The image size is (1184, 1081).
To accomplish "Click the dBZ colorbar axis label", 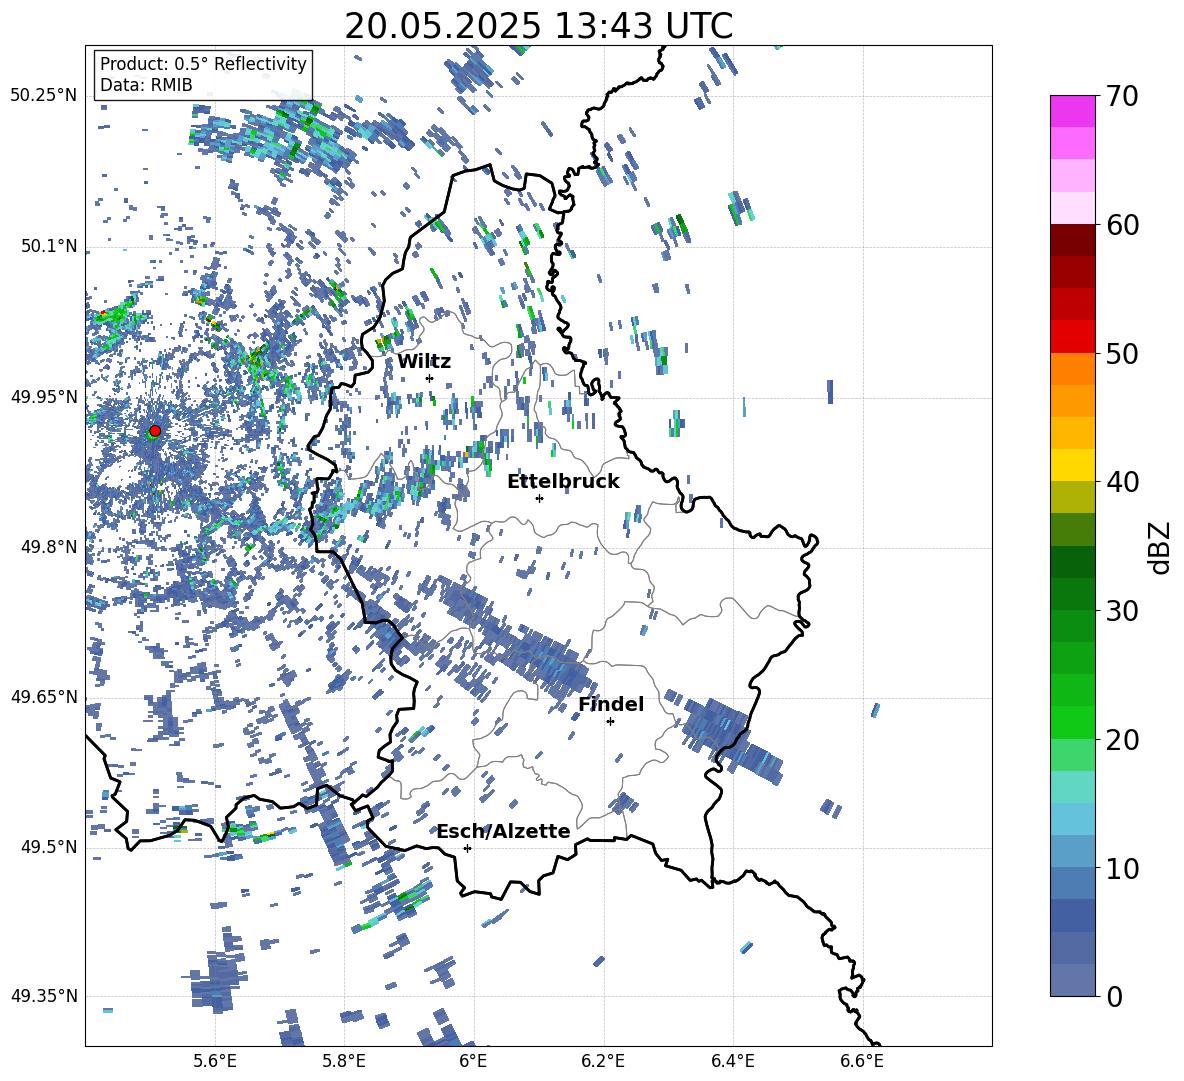I will pos(1159,547).
